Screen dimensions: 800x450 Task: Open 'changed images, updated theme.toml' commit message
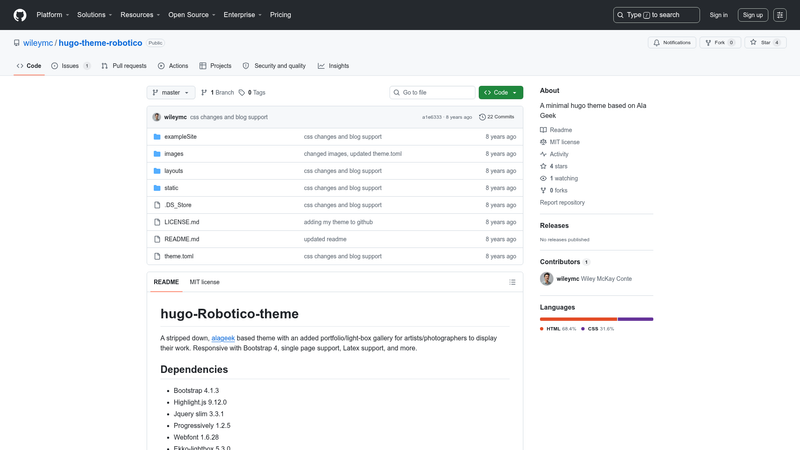click(x=353, y=154)
